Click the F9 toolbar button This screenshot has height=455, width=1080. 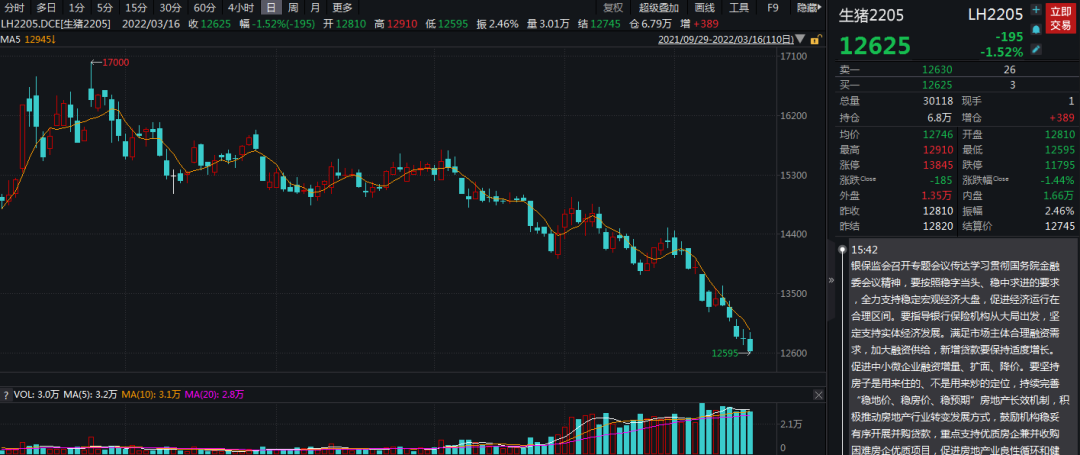pyautogui.click(x=773, y=8)
